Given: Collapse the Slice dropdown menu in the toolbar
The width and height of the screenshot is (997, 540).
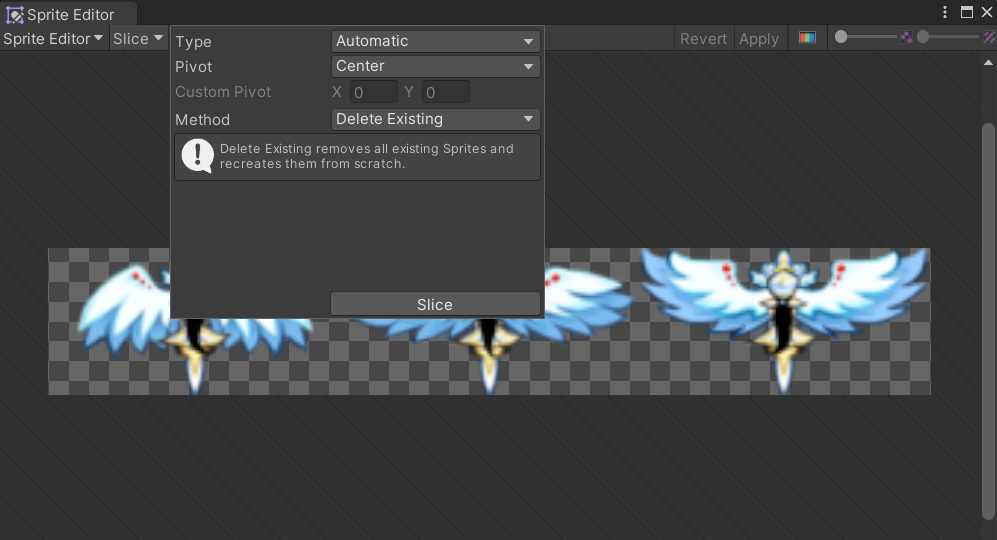Looking at the screenshot, I should tap(137, 39).
